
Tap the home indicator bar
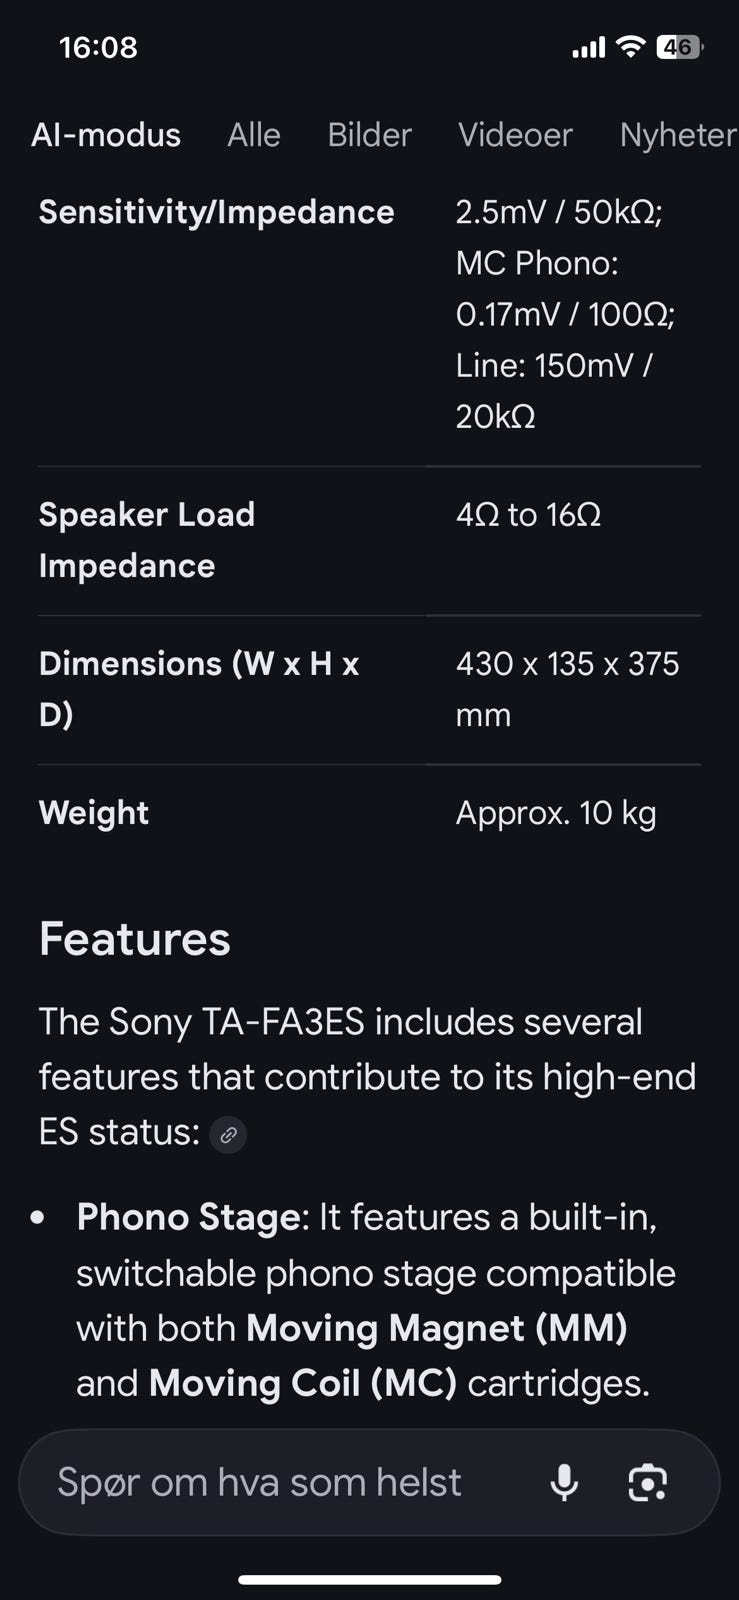[369, 1580]
